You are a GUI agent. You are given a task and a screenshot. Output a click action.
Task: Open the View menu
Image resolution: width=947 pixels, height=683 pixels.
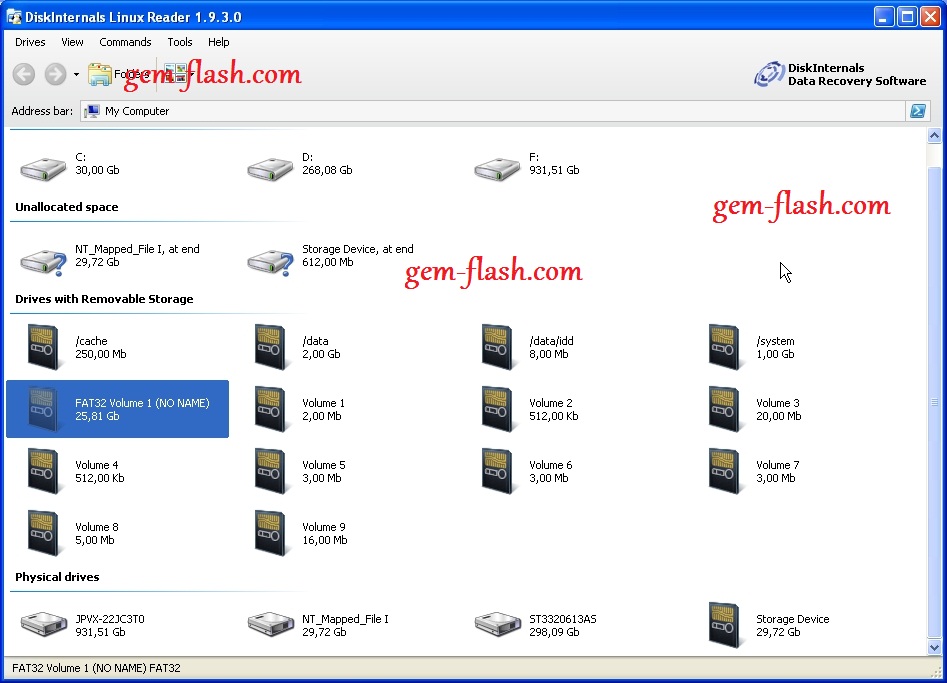pyautogui.click(x=72, y=42)
